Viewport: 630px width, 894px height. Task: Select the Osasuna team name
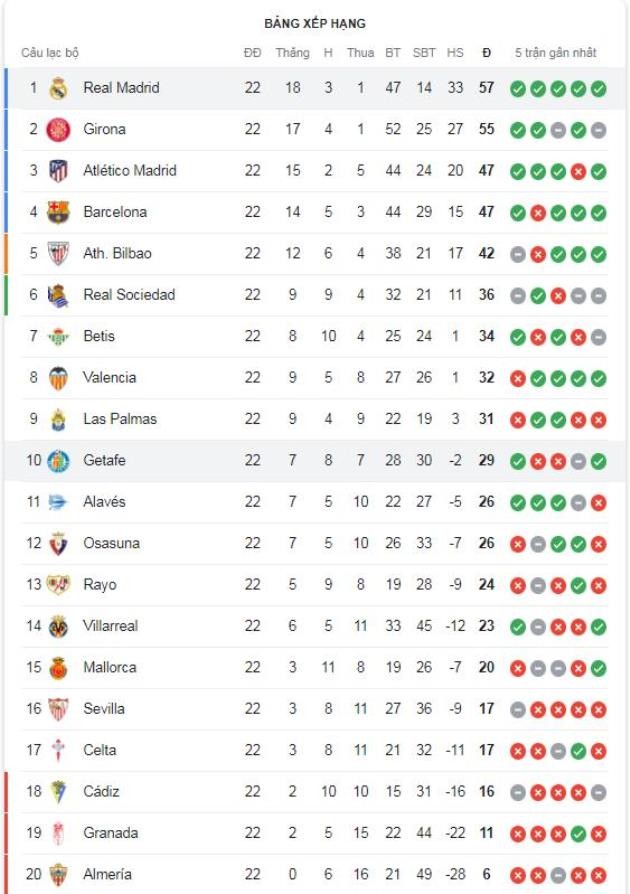111,543
